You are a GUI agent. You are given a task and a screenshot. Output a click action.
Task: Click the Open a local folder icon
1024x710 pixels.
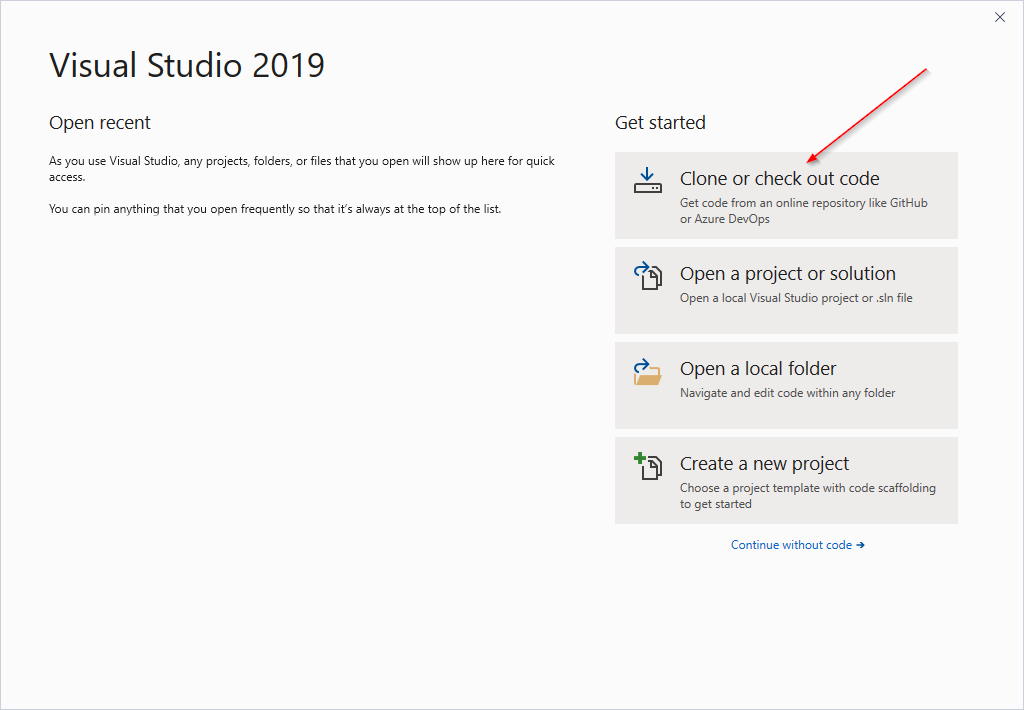tap(647, 371)
